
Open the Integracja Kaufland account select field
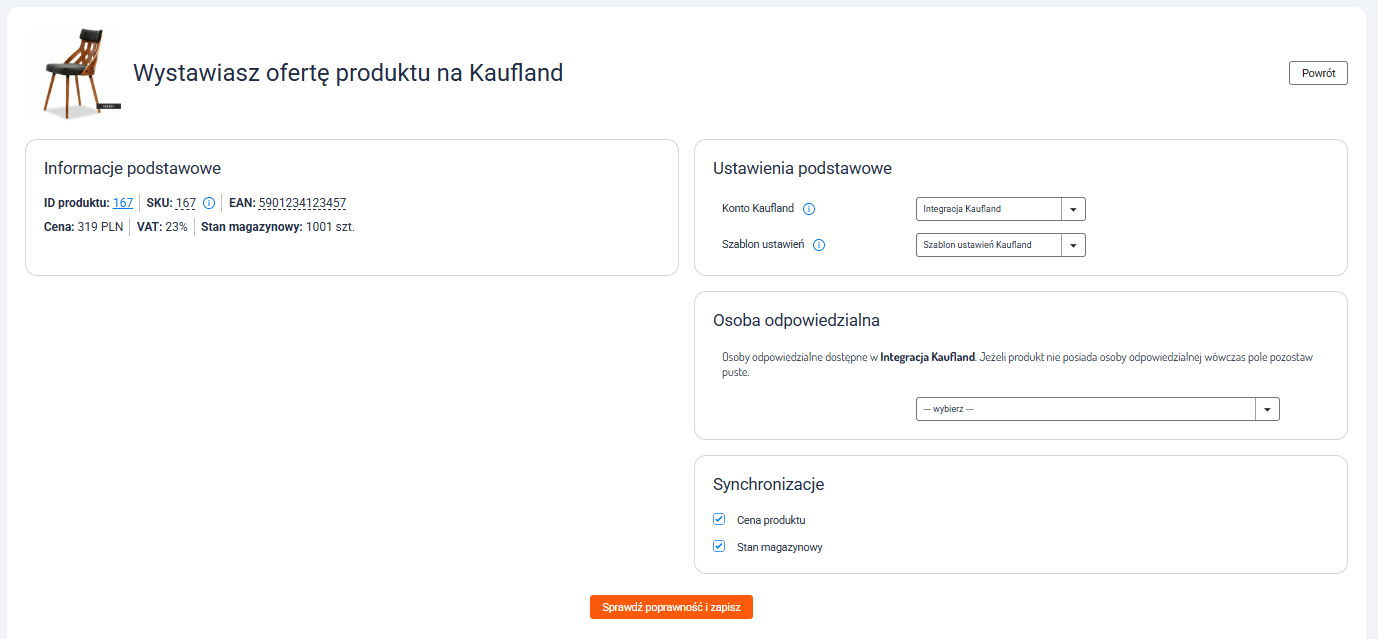tap(988, 209)
